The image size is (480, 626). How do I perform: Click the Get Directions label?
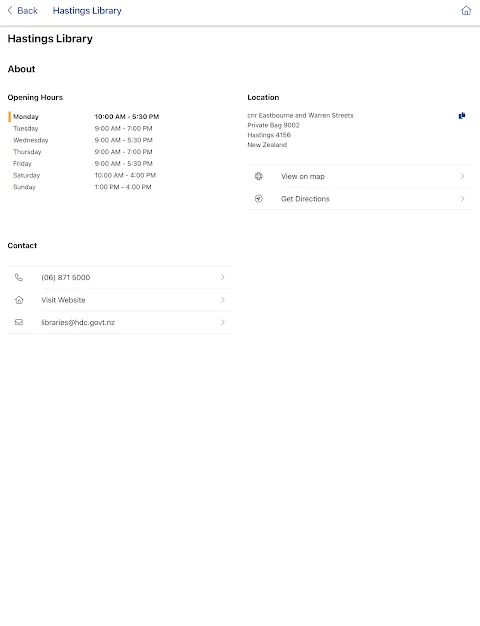point(305,198)
